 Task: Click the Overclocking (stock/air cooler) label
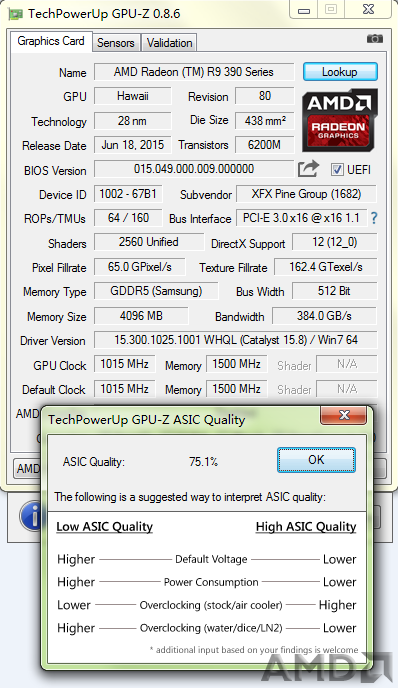click(x=211, y=605)
